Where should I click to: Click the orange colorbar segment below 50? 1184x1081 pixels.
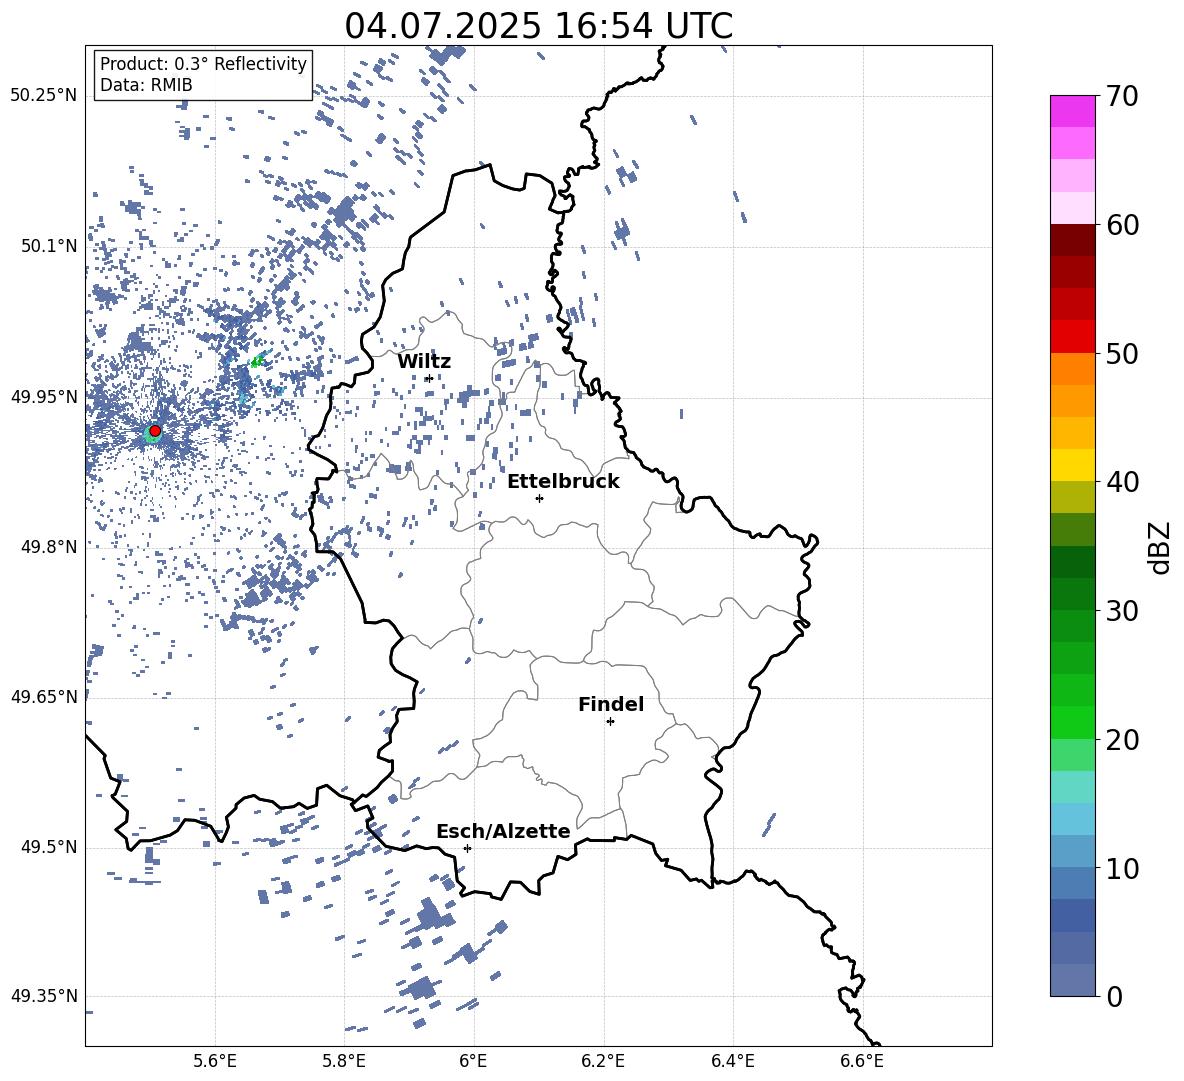(x=1072, y=368)
